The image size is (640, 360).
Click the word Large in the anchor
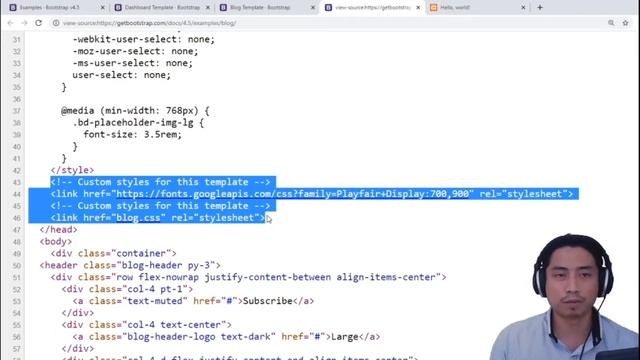point(345,337)
